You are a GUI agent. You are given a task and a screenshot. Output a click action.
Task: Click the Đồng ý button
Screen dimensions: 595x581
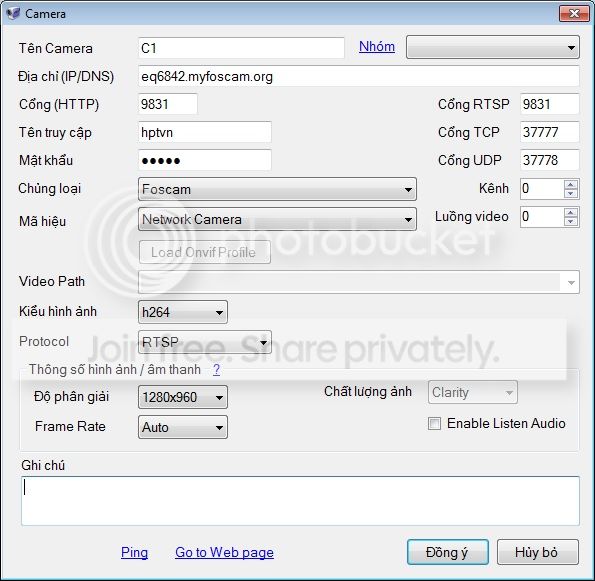click(447, 552)
